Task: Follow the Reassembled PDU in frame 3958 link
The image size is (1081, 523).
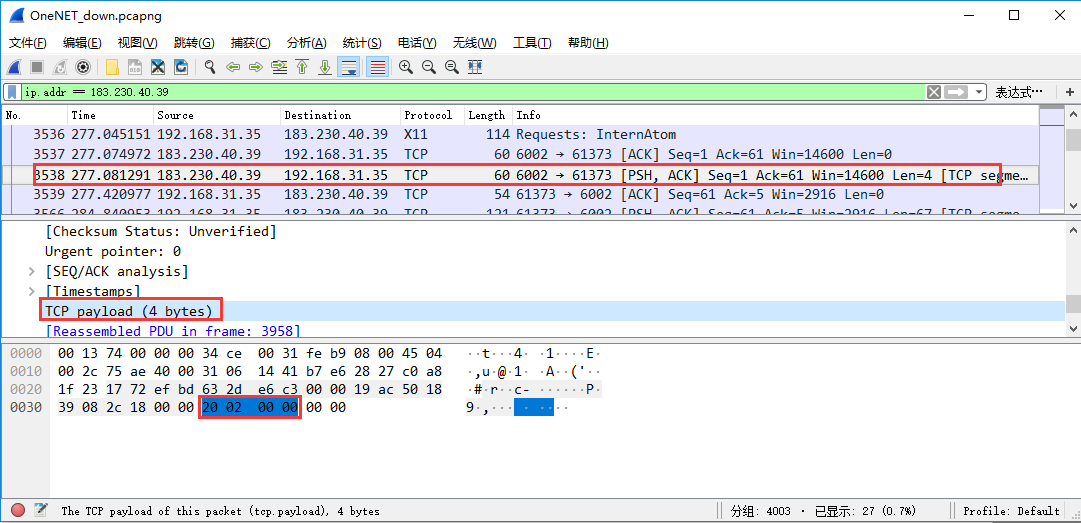Action: pos(172,331)
